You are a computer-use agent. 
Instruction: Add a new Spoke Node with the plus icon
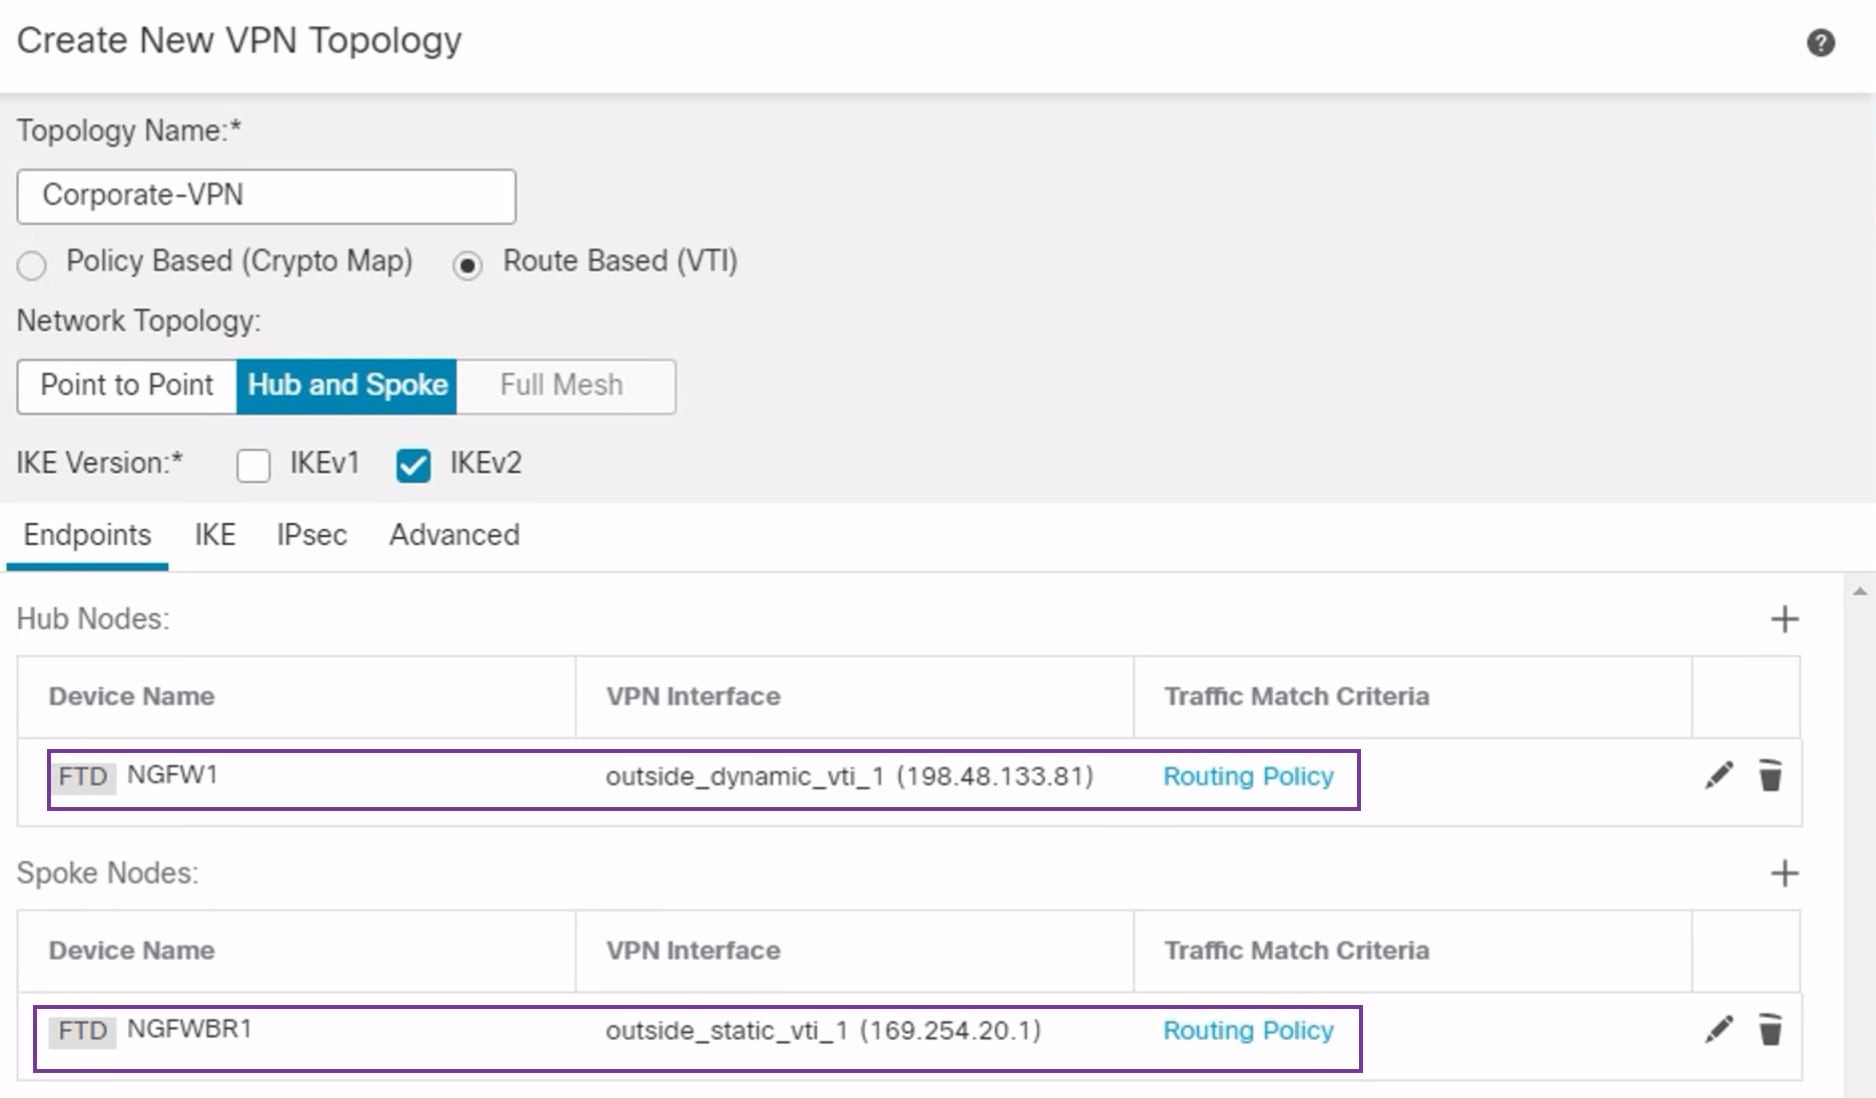pyautogui.click(x=1786, y=874)
